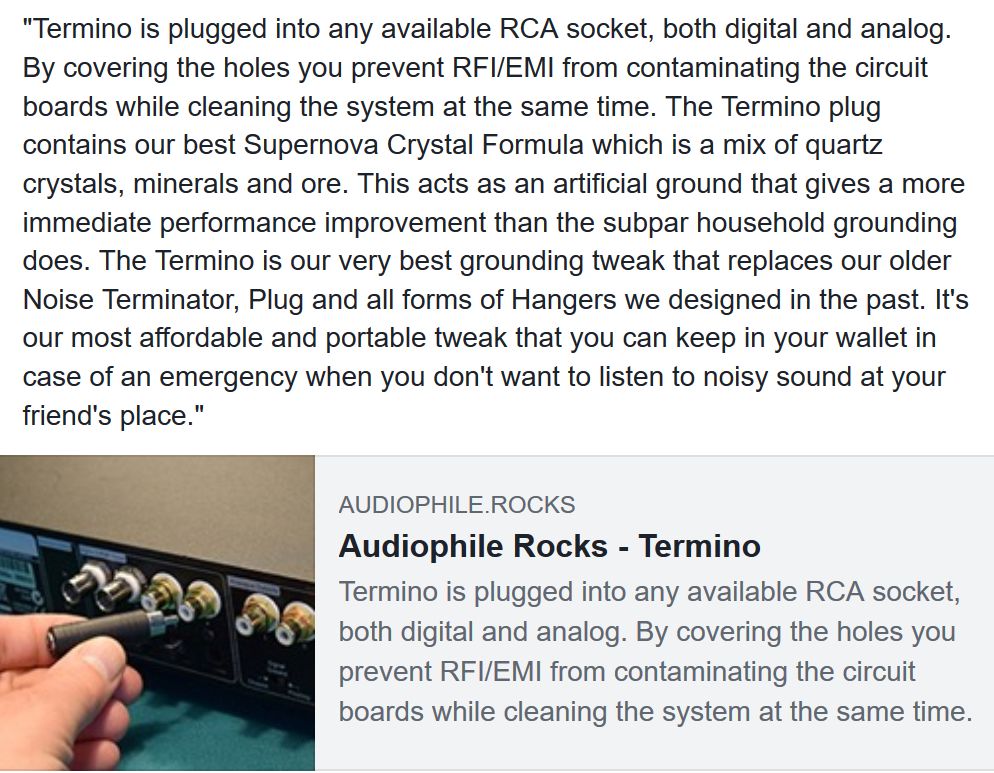Click the word 'Termino' in the preview title
This screenshot has width=994, height=773.
(x=699, y=546)
